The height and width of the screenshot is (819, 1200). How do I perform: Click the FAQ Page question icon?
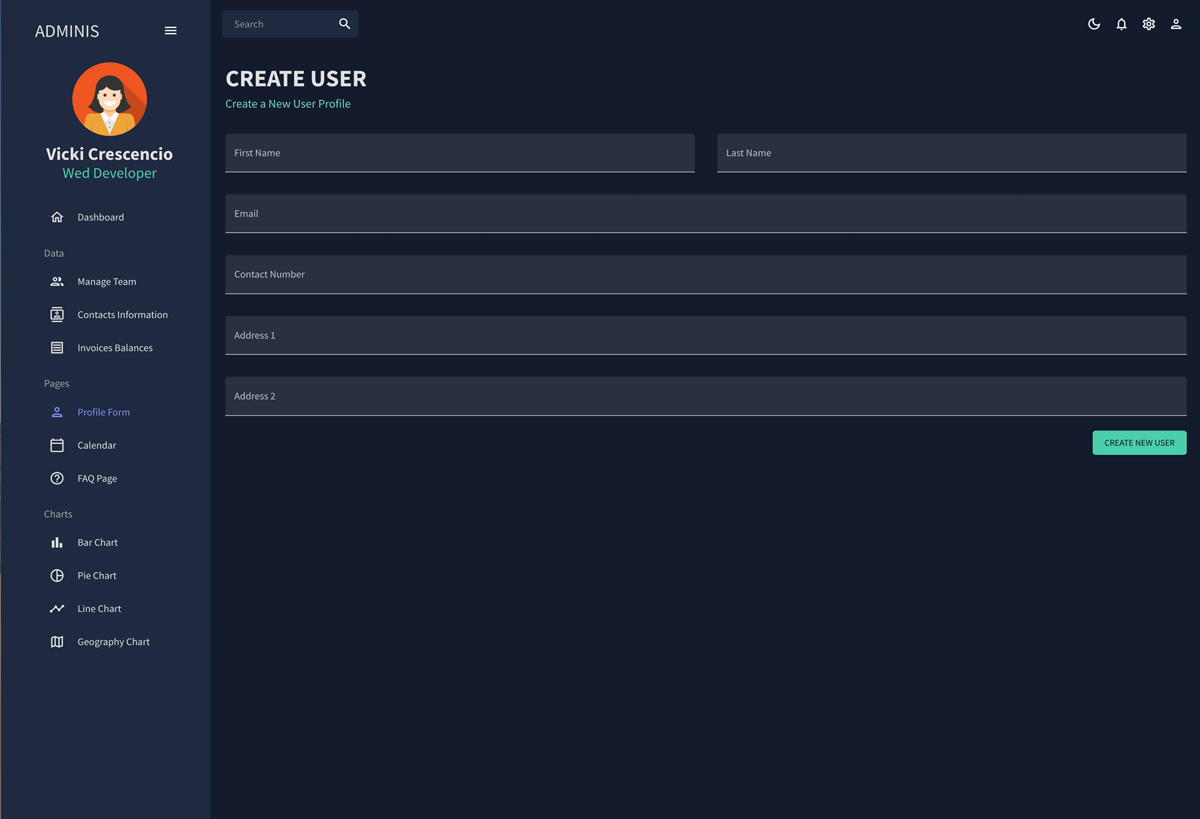(57, 479)
